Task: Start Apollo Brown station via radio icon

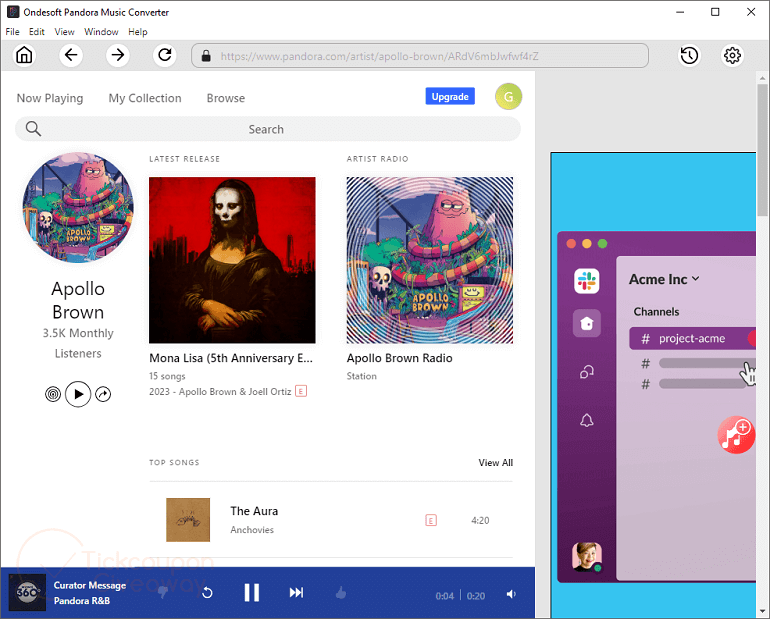Action: click(53, 394)
